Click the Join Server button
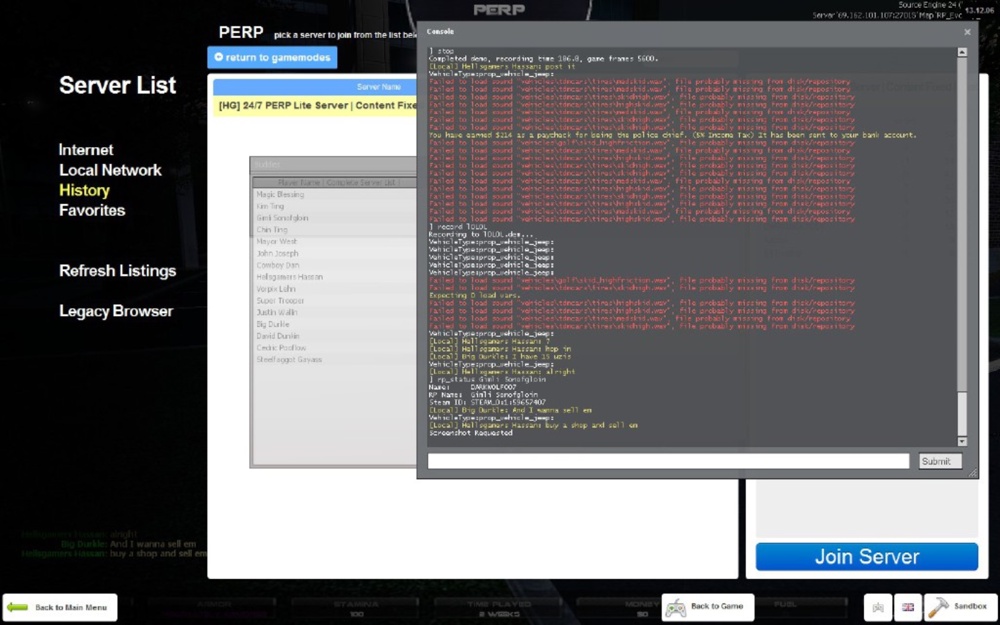 pyautogui.click(x=867, y=557)
